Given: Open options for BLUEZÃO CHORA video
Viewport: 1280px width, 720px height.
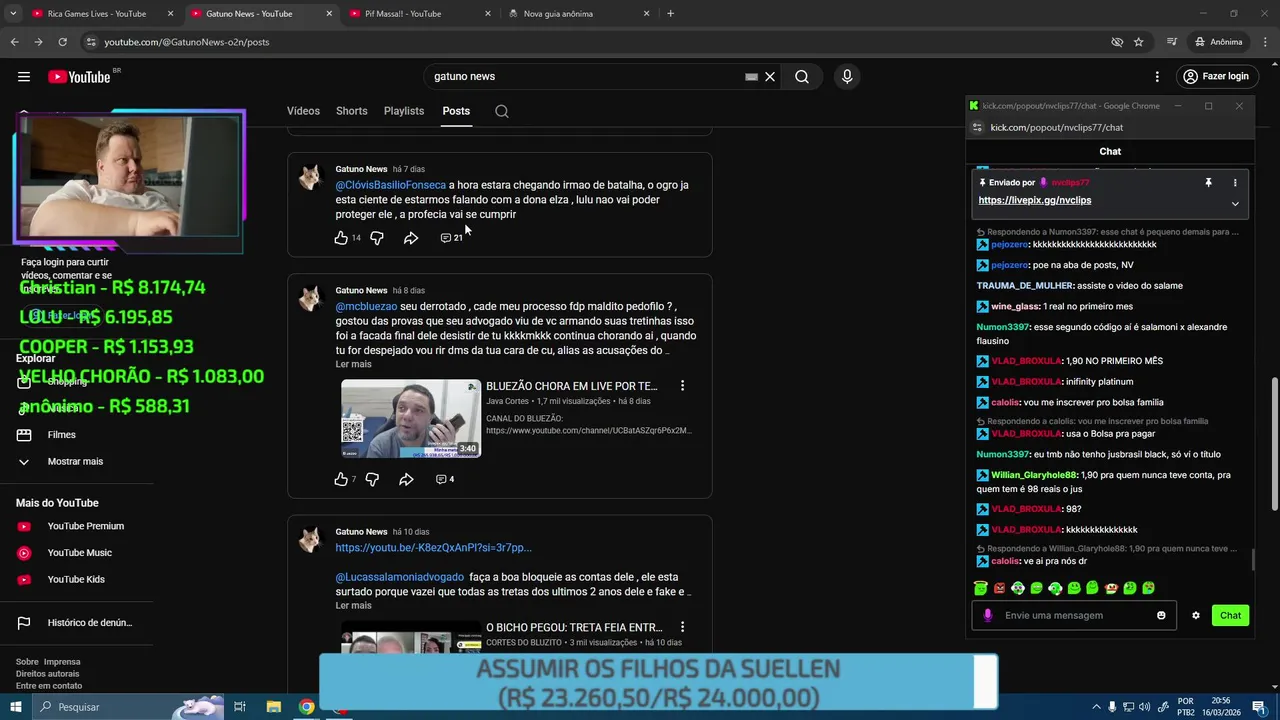Looking at the screenshot, I should point(683,386).
